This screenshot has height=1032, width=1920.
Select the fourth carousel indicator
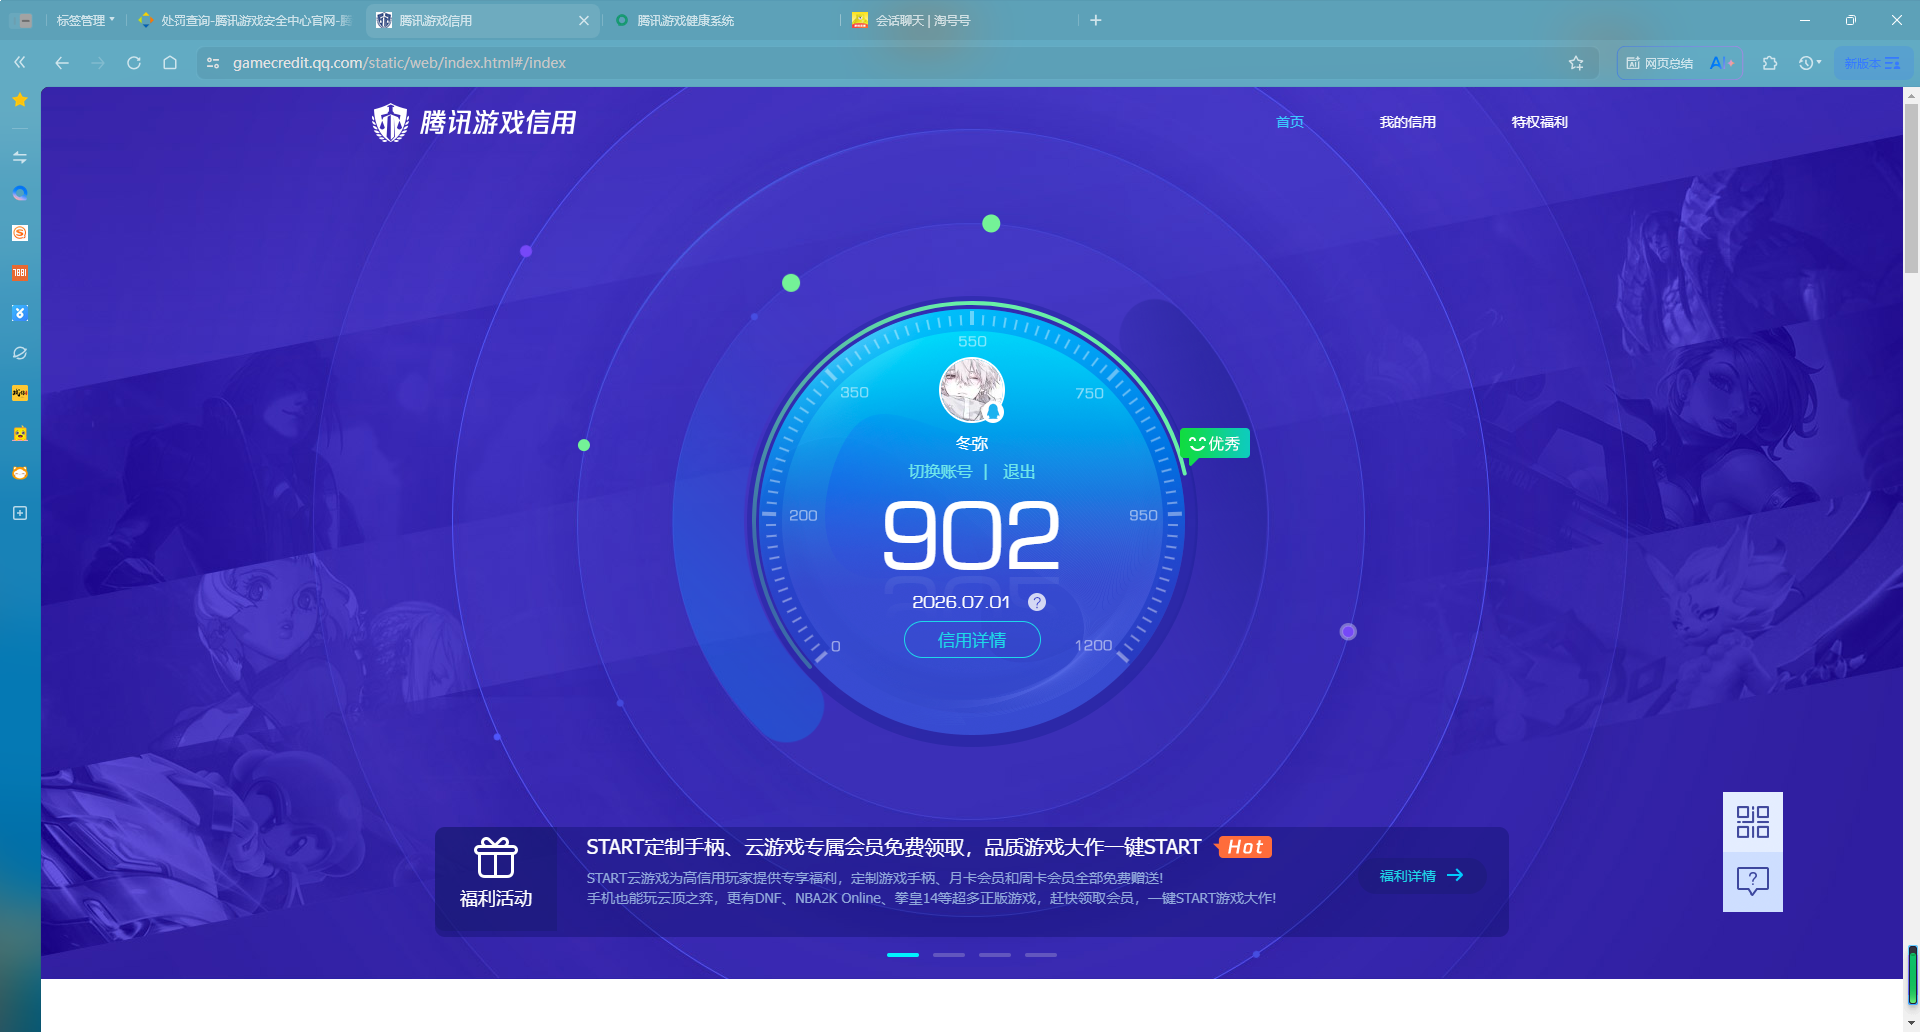(1041, 955)
